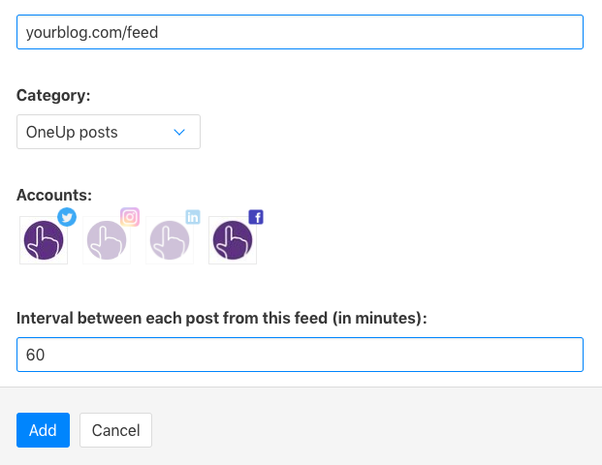This screenshot has width=602, height=465.
Task: Click into the interval minutes field
Action: pyautogui.click(x=299, y=355)
